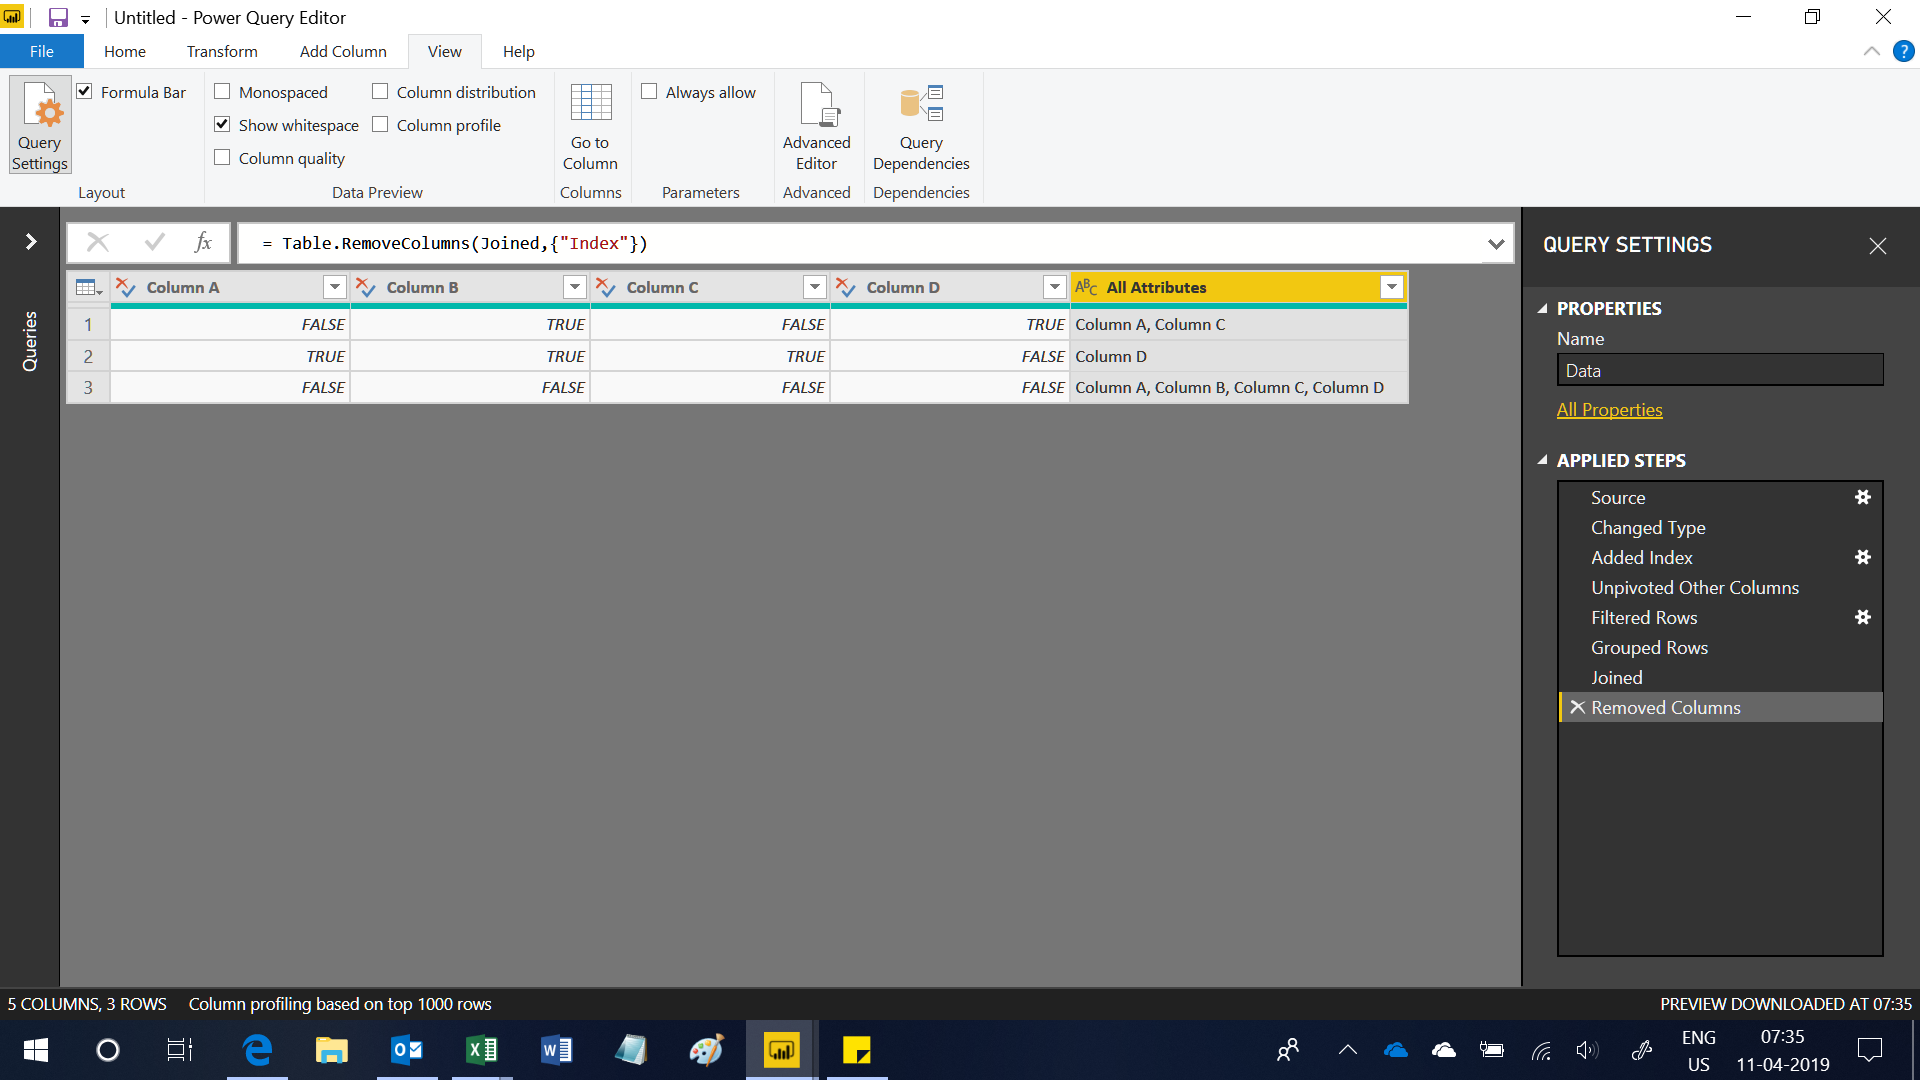Image resolution: width=1920 pixels, height=1080 pixels.
Task: Switch to the Help tab
Action: (x=518, y=51)
